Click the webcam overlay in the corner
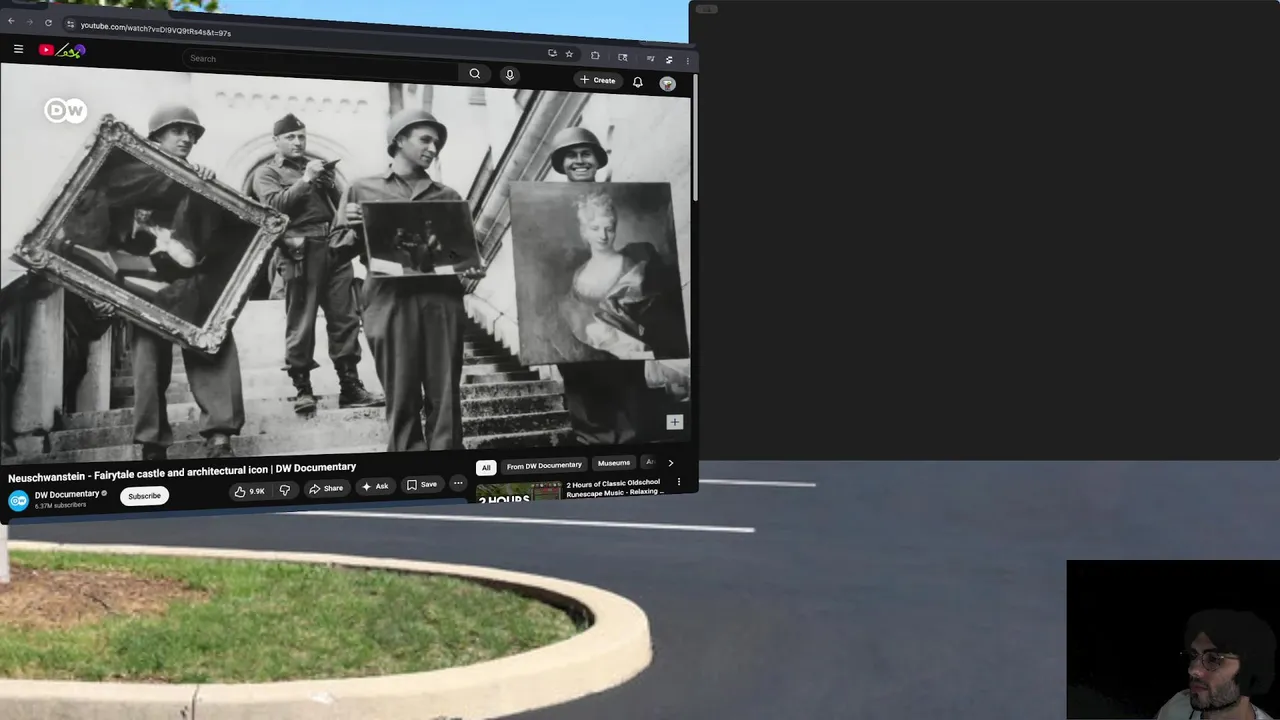Viewport: 1280px width, 720px height. tap(1173, 640)
